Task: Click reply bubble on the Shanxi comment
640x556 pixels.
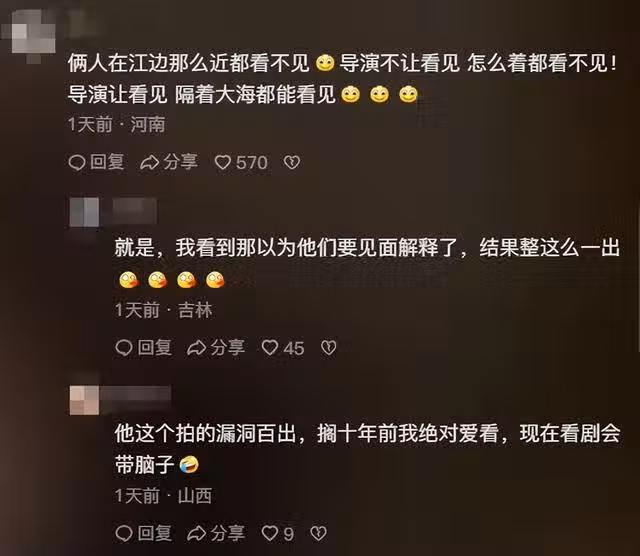Action: (124, 533)
